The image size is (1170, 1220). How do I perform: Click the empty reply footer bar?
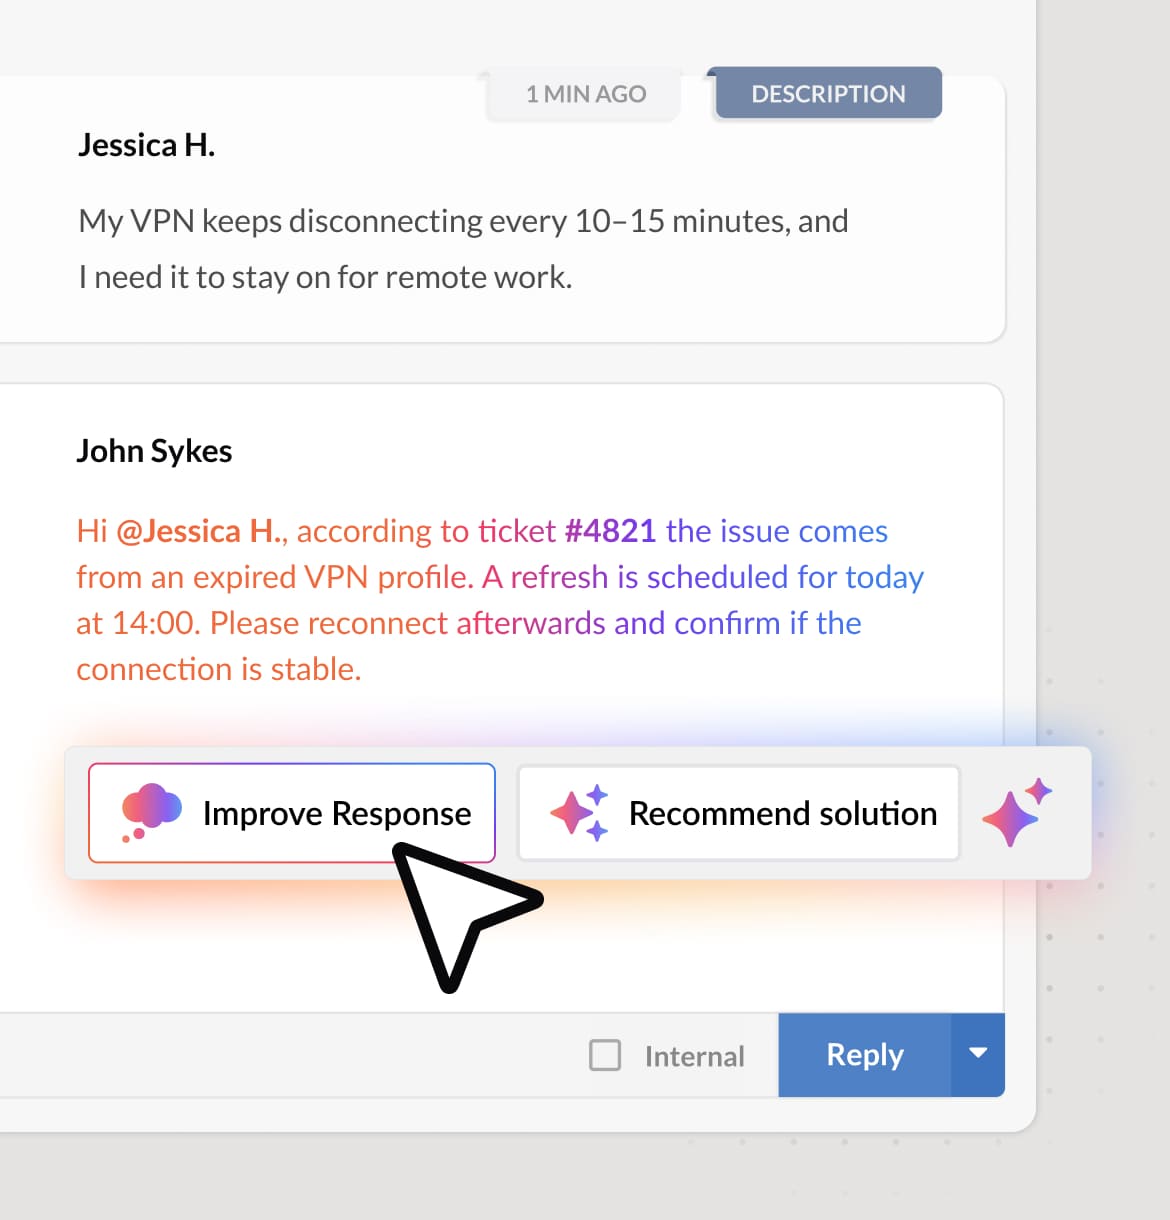[x=290, y=1055]
